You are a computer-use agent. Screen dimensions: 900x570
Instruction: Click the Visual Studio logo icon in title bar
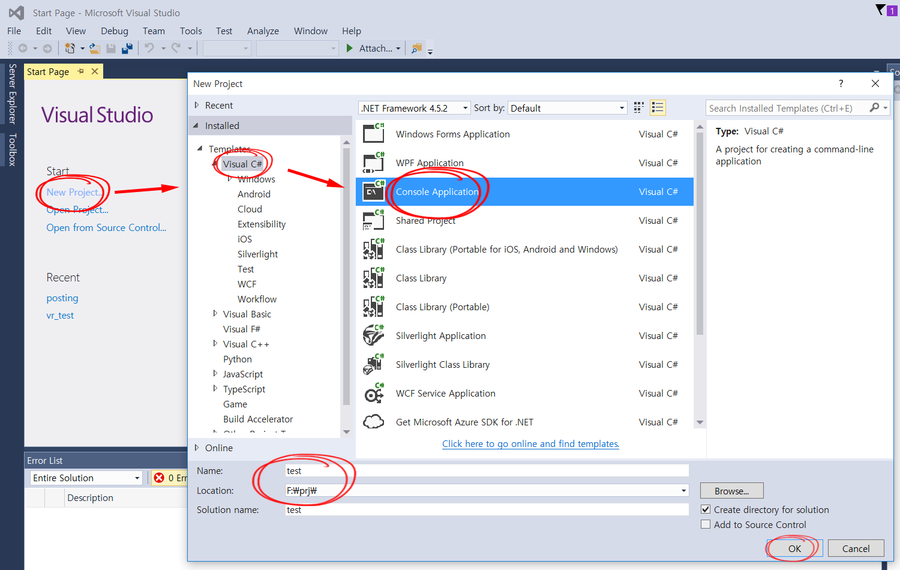pyautogui.click(x=16, y=12)
